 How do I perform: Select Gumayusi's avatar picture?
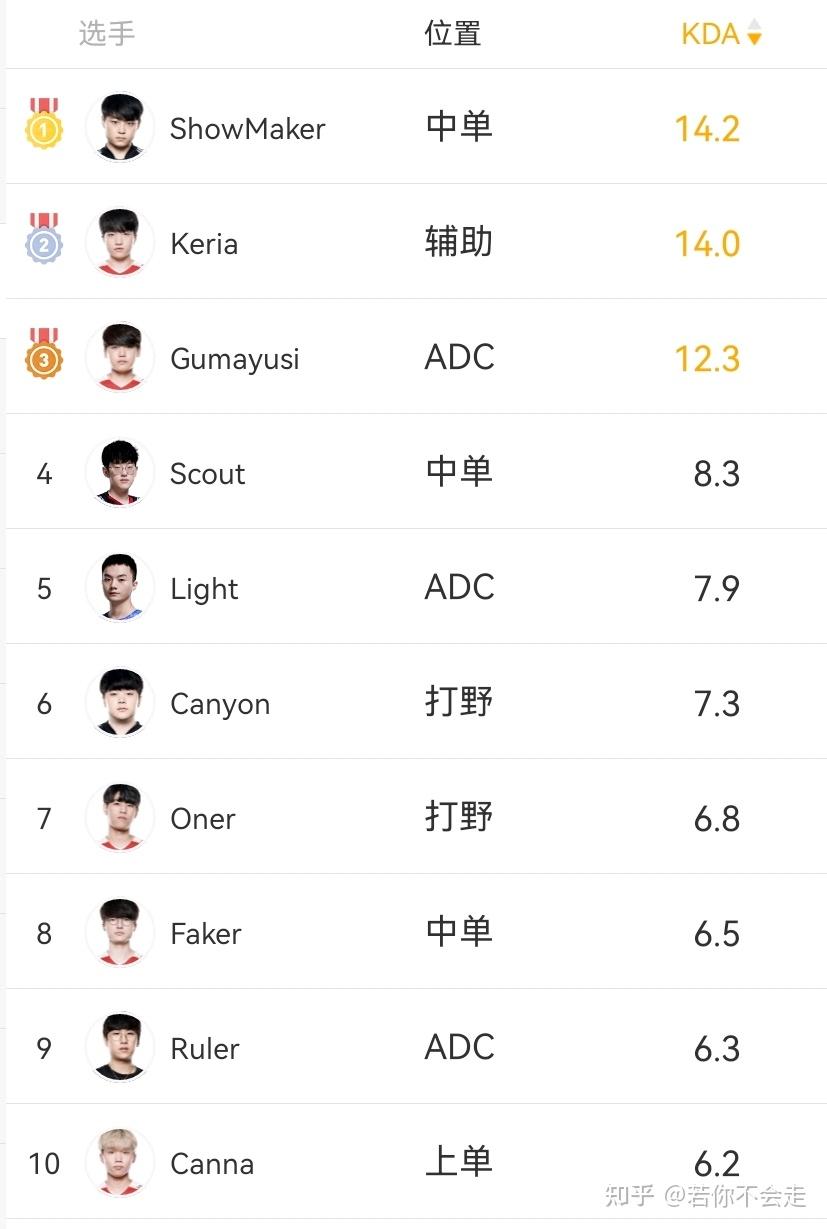pos(120,357)
